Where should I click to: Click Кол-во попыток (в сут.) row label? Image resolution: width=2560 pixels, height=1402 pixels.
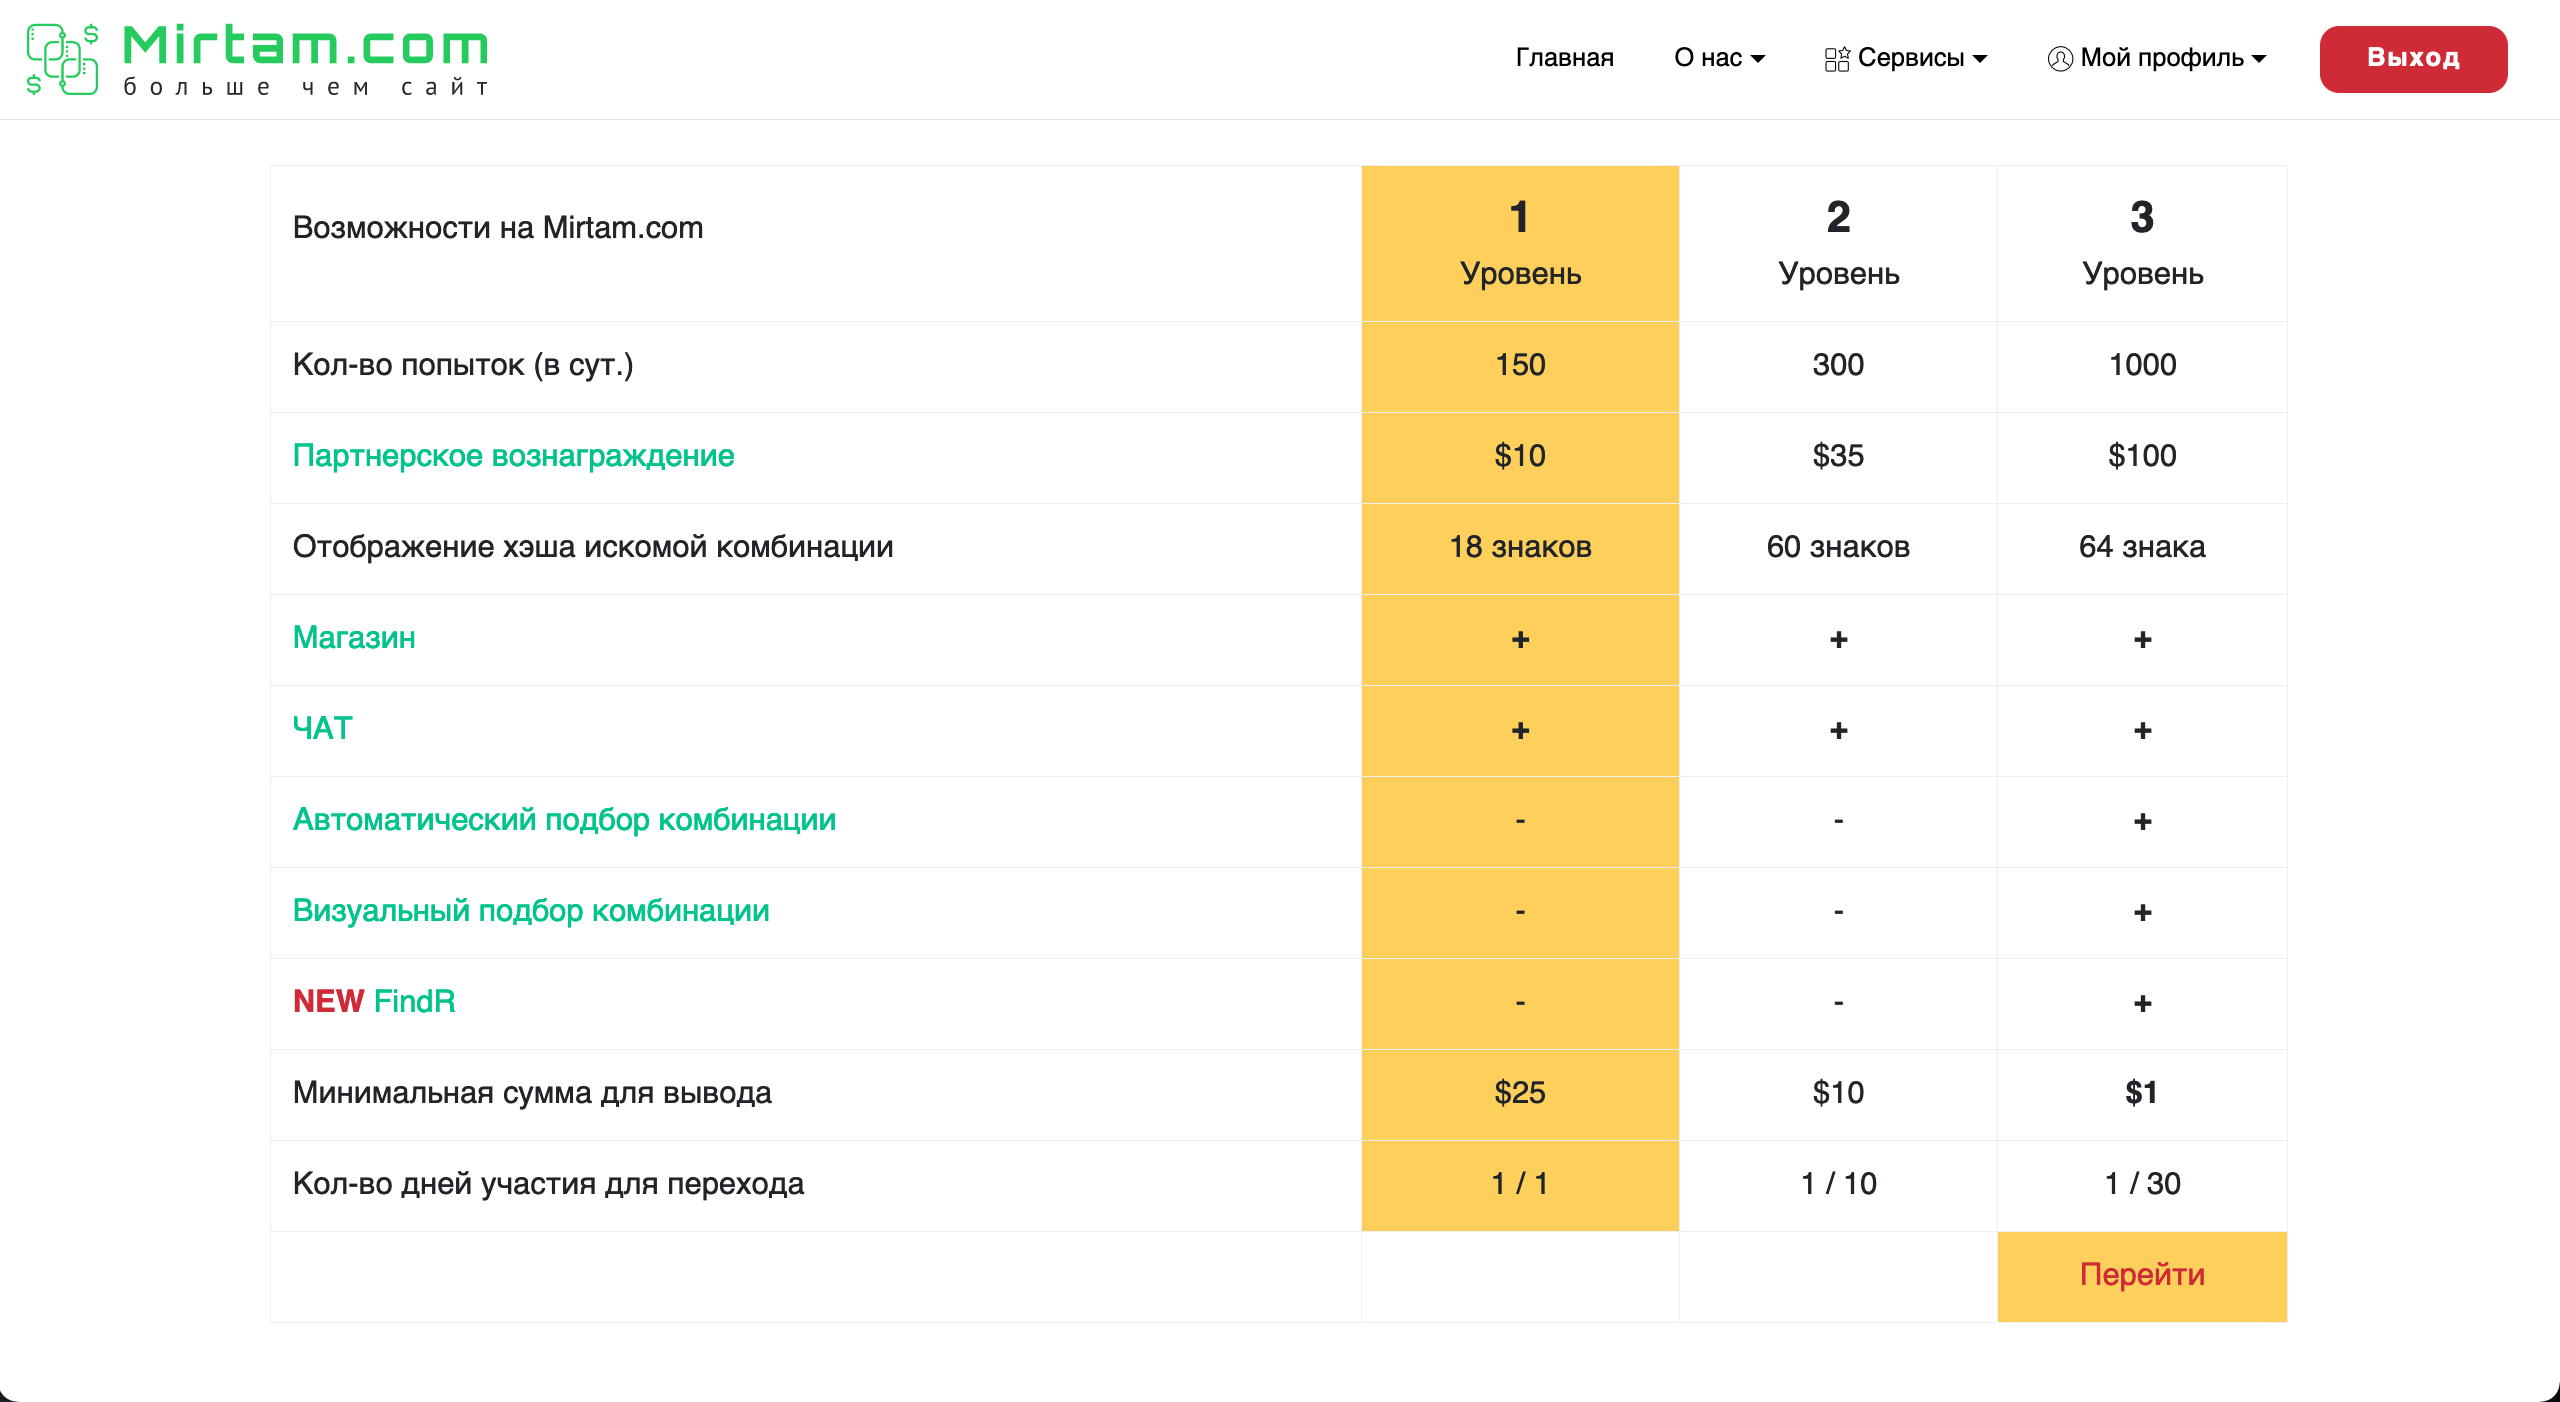(463, 365)
